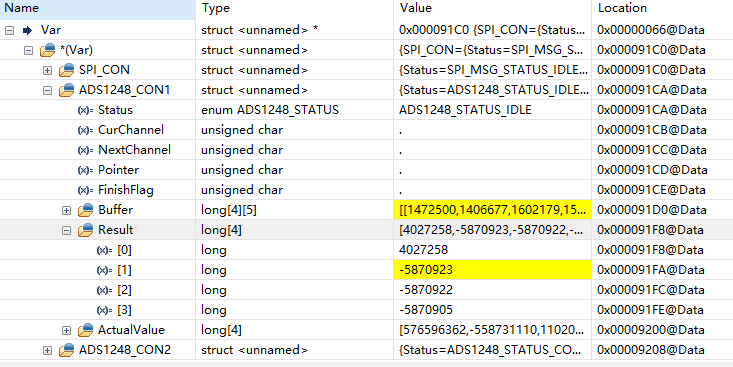Click the Location column header
The height and width of the screenshot is (367, 733).
(662, 8)
